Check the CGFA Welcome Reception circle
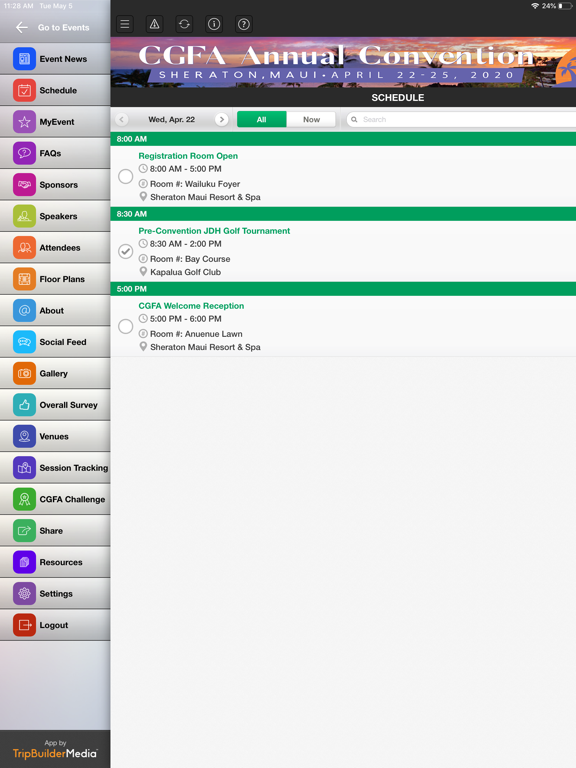 click(x=125, y=326)
